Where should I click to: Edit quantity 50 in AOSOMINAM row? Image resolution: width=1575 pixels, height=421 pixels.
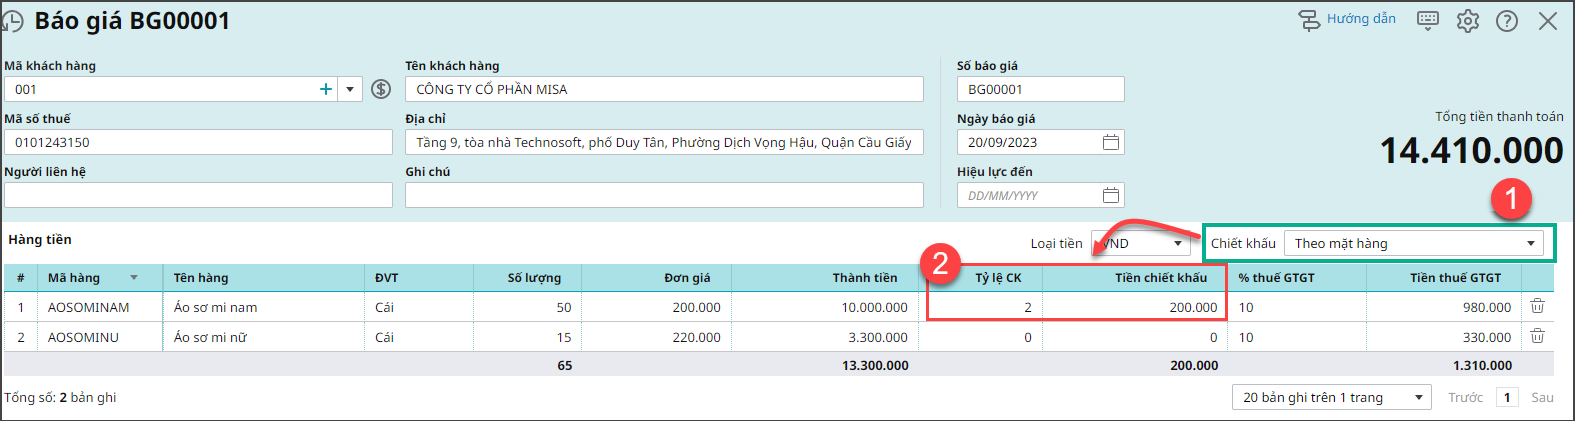coord(527,307)
